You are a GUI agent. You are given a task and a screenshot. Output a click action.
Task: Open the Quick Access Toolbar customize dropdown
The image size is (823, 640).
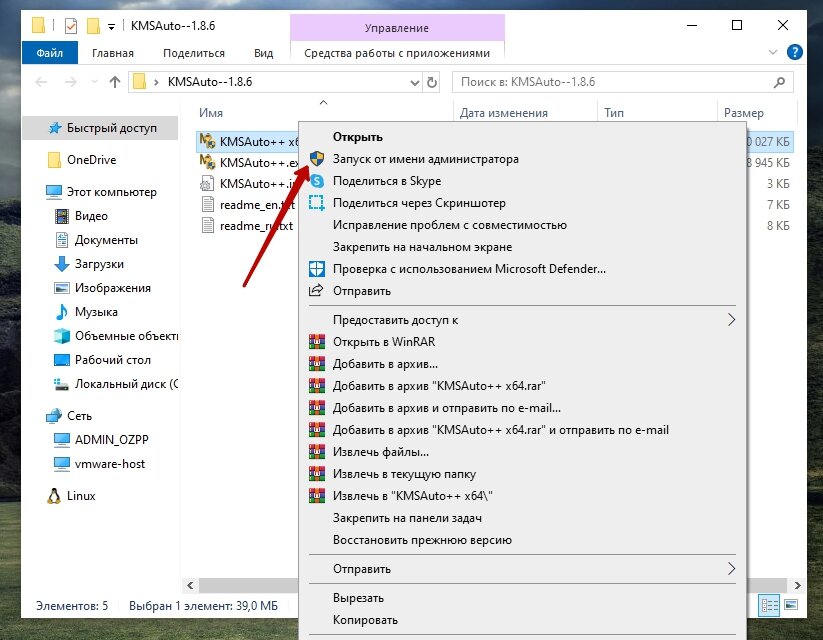click(x=113, y=25)
